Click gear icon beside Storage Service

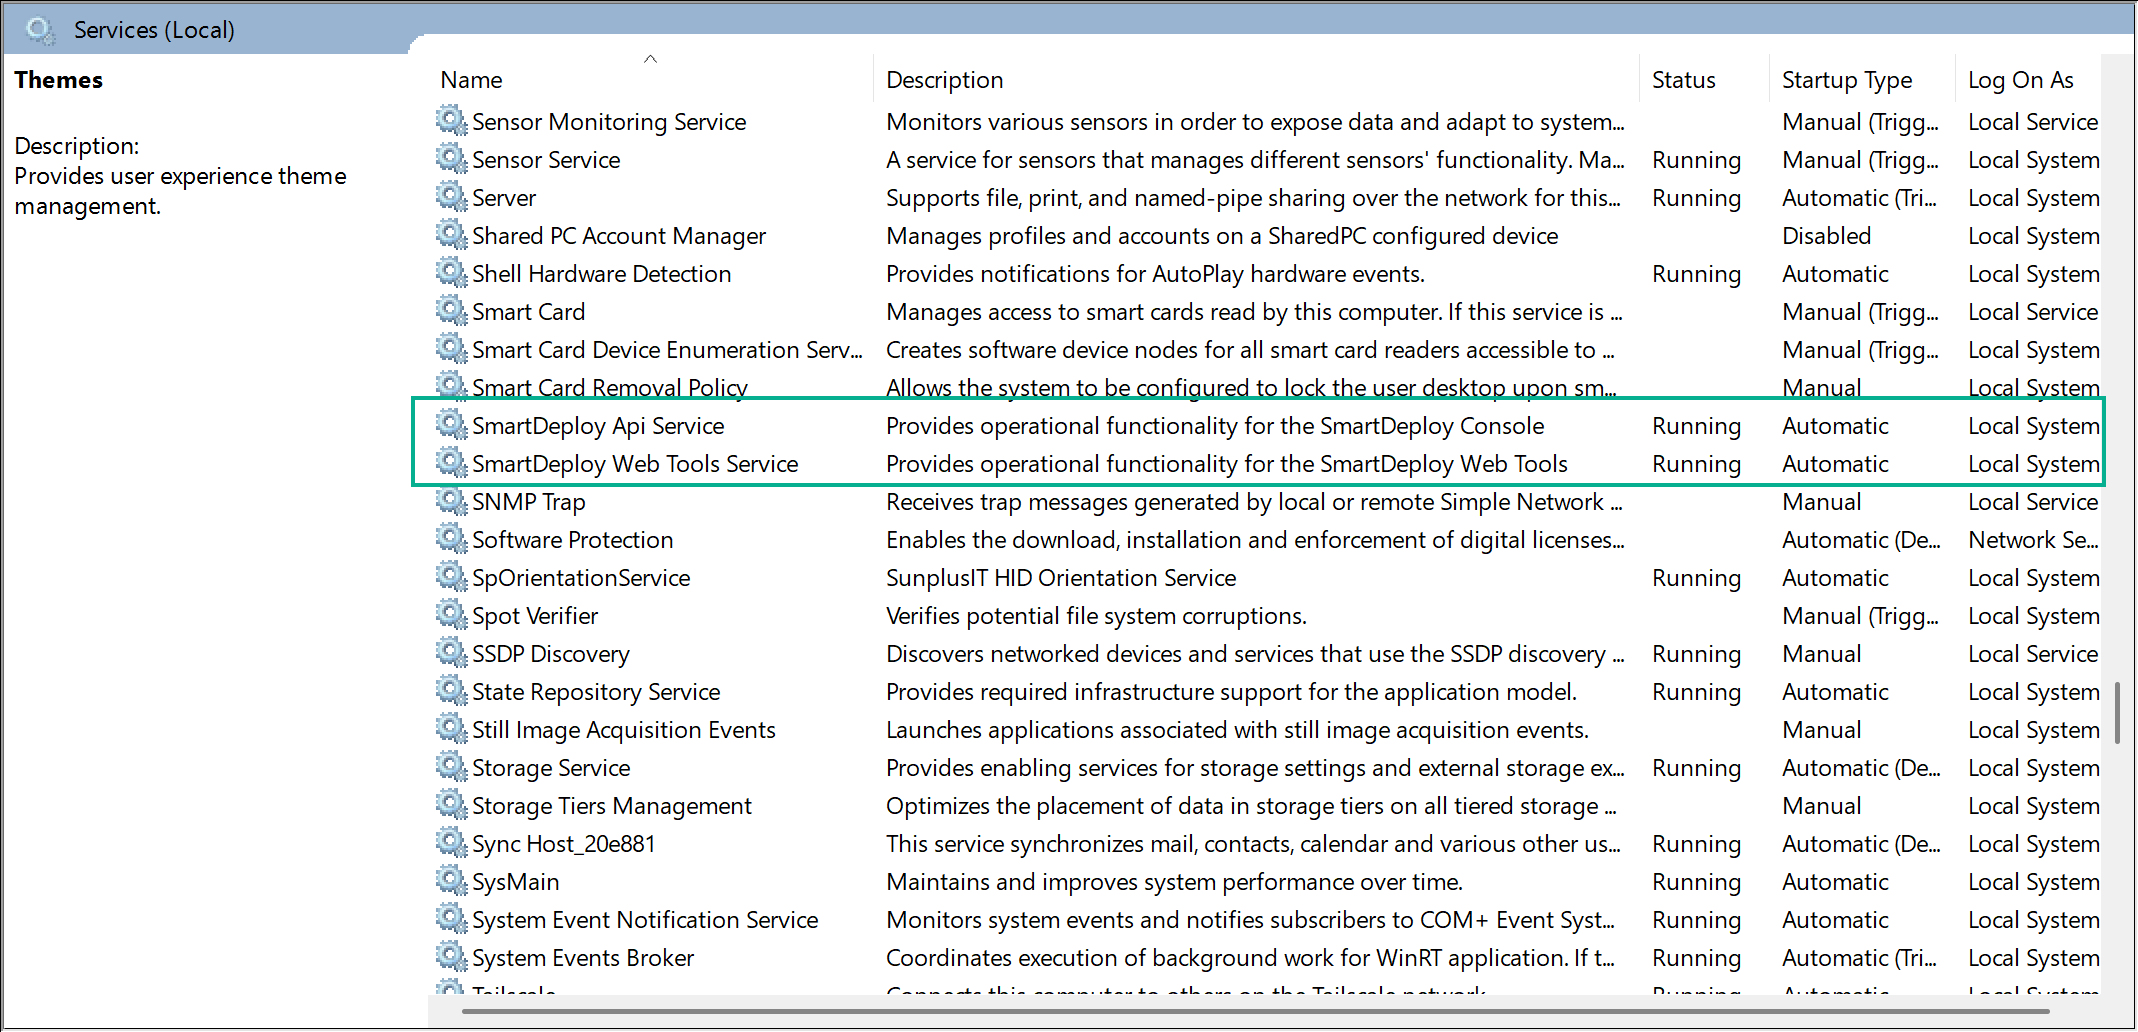click(x=452, y=767)
